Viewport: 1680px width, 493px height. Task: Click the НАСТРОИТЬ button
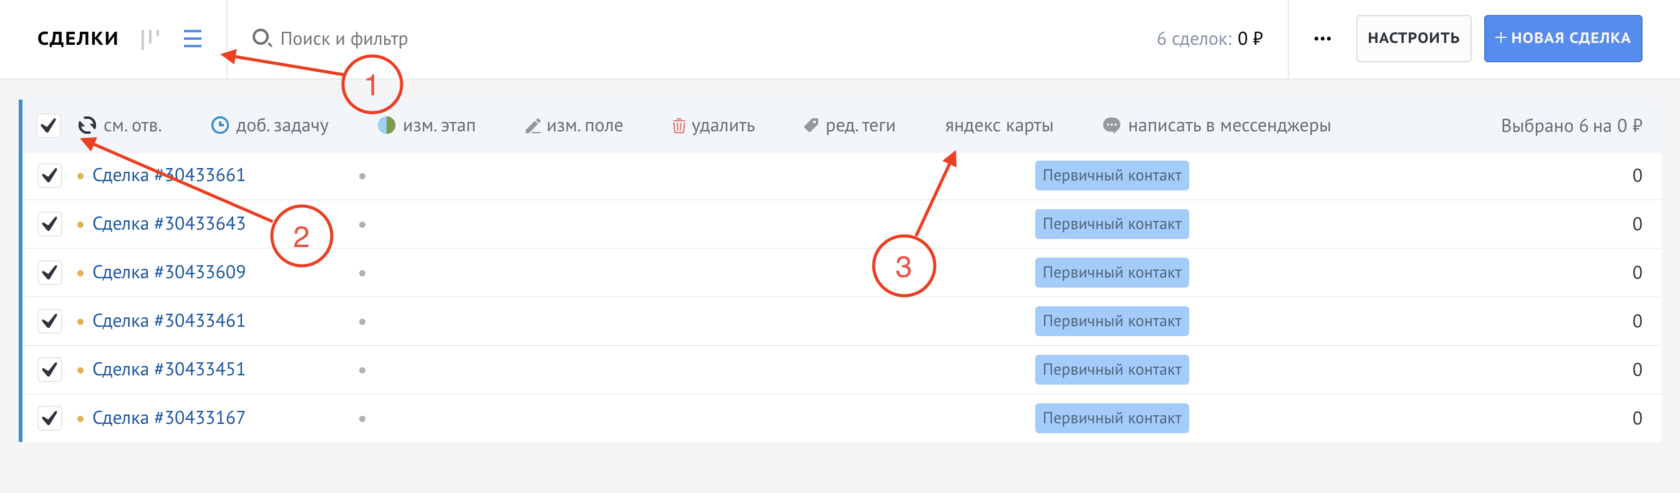[x=1413, y=39]
